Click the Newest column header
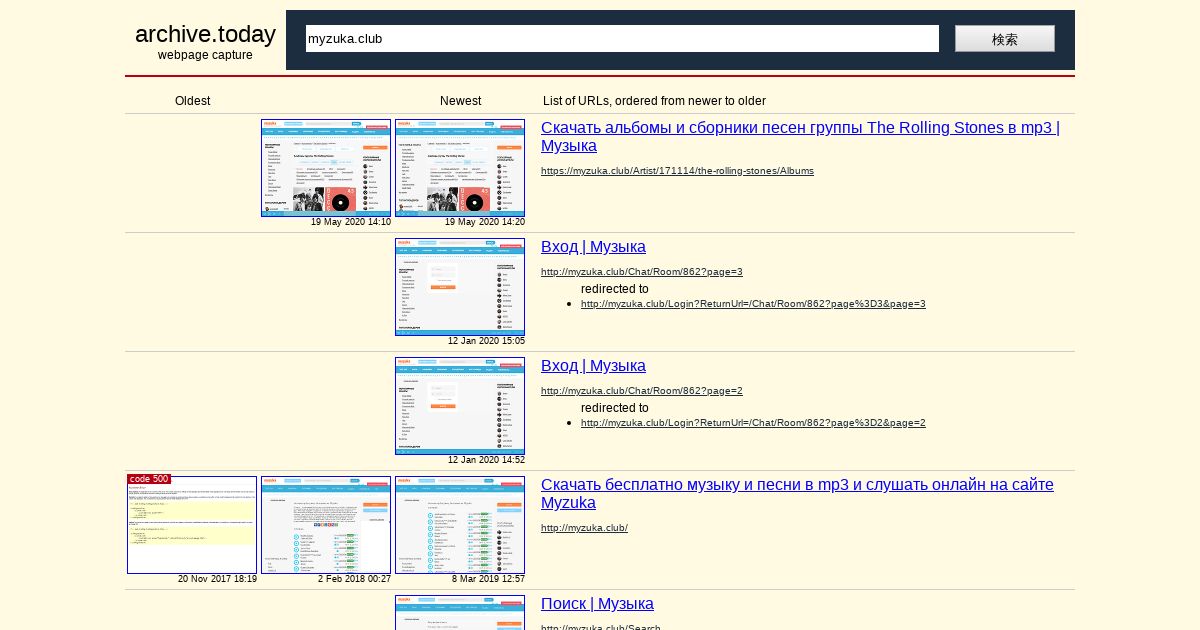1200x630 pixels. click(460, 101)
